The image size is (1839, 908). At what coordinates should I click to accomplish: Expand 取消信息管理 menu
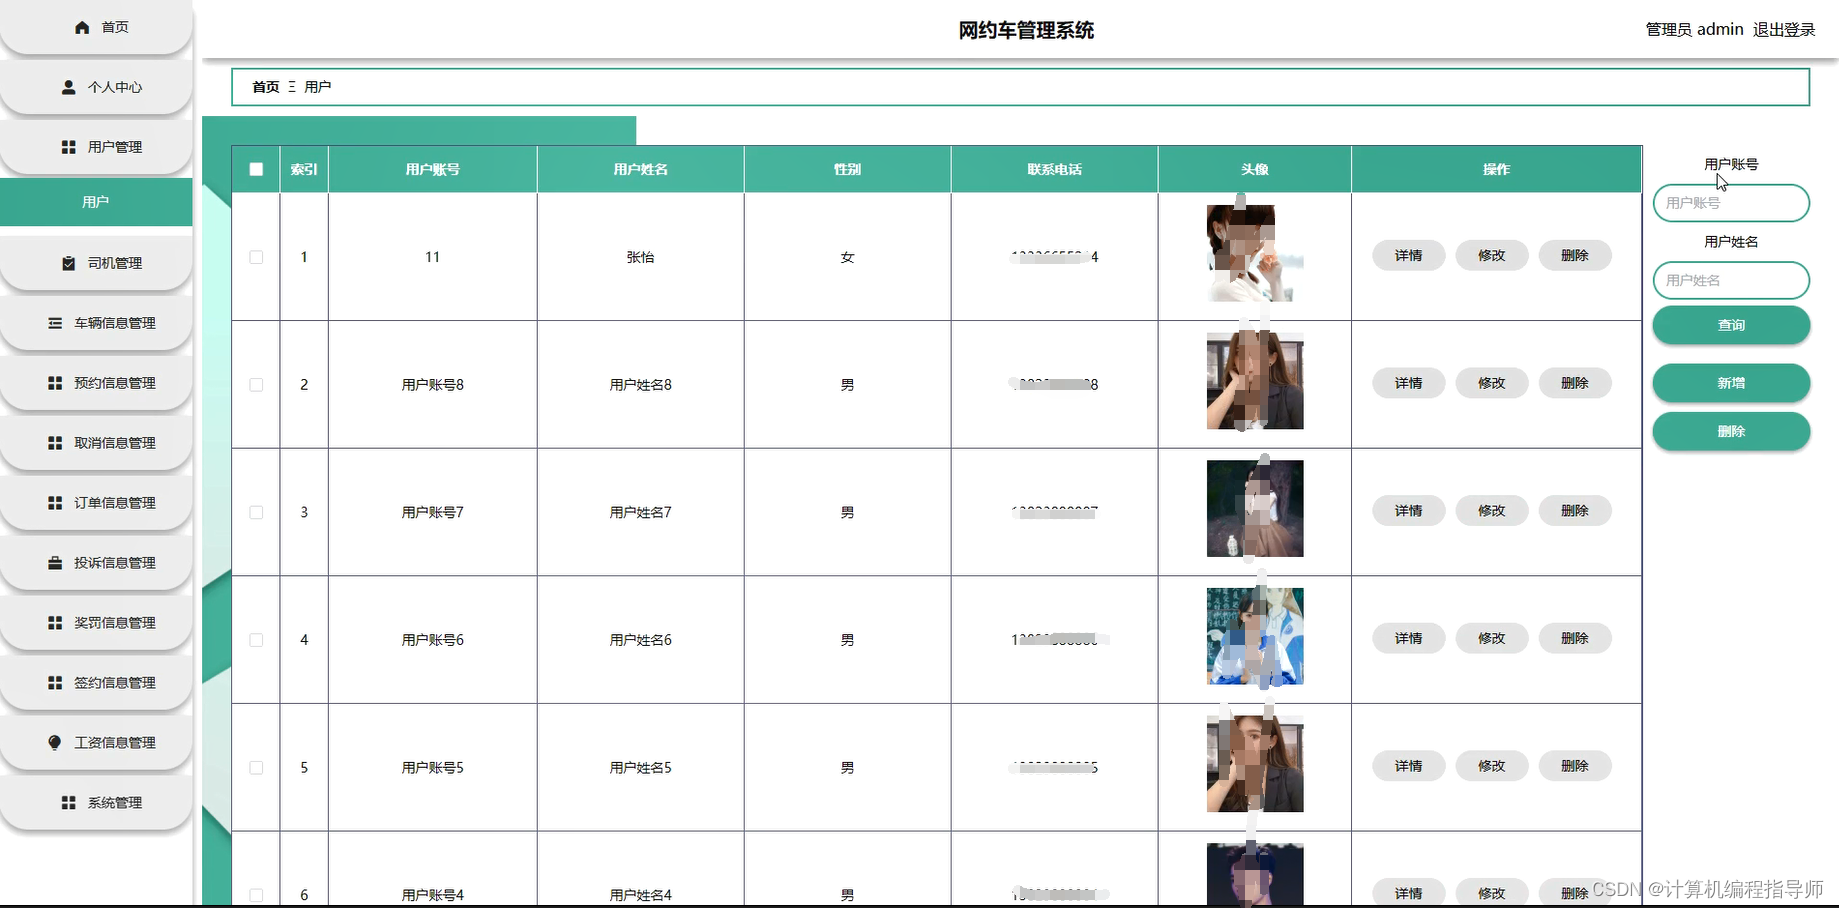pyautogui.click(x=96, y=443)
